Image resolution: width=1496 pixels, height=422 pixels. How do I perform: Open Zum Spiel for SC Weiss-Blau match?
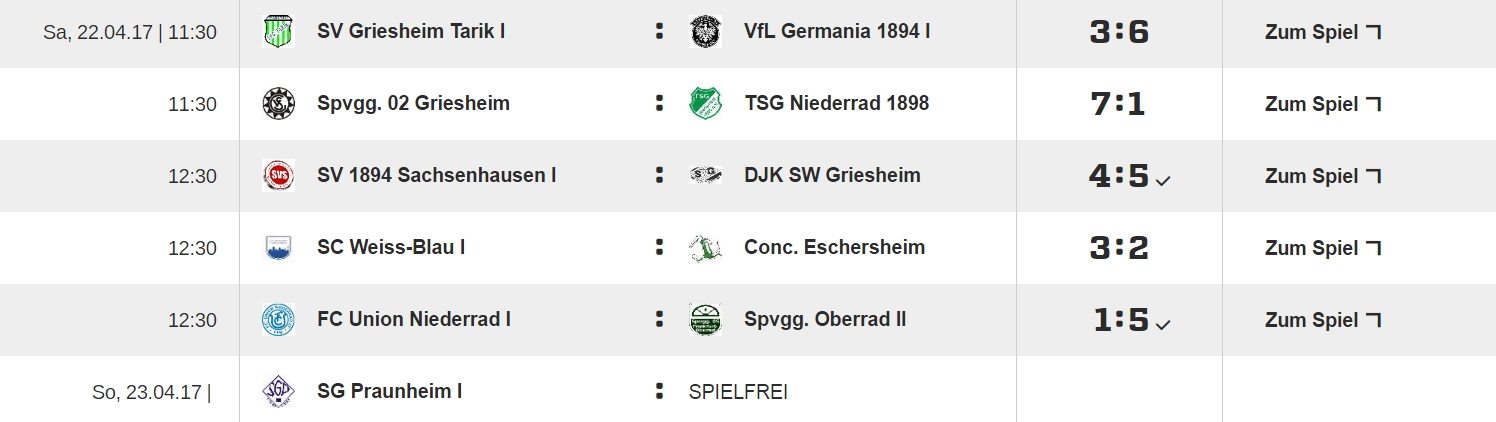(x=1323, y=248)
